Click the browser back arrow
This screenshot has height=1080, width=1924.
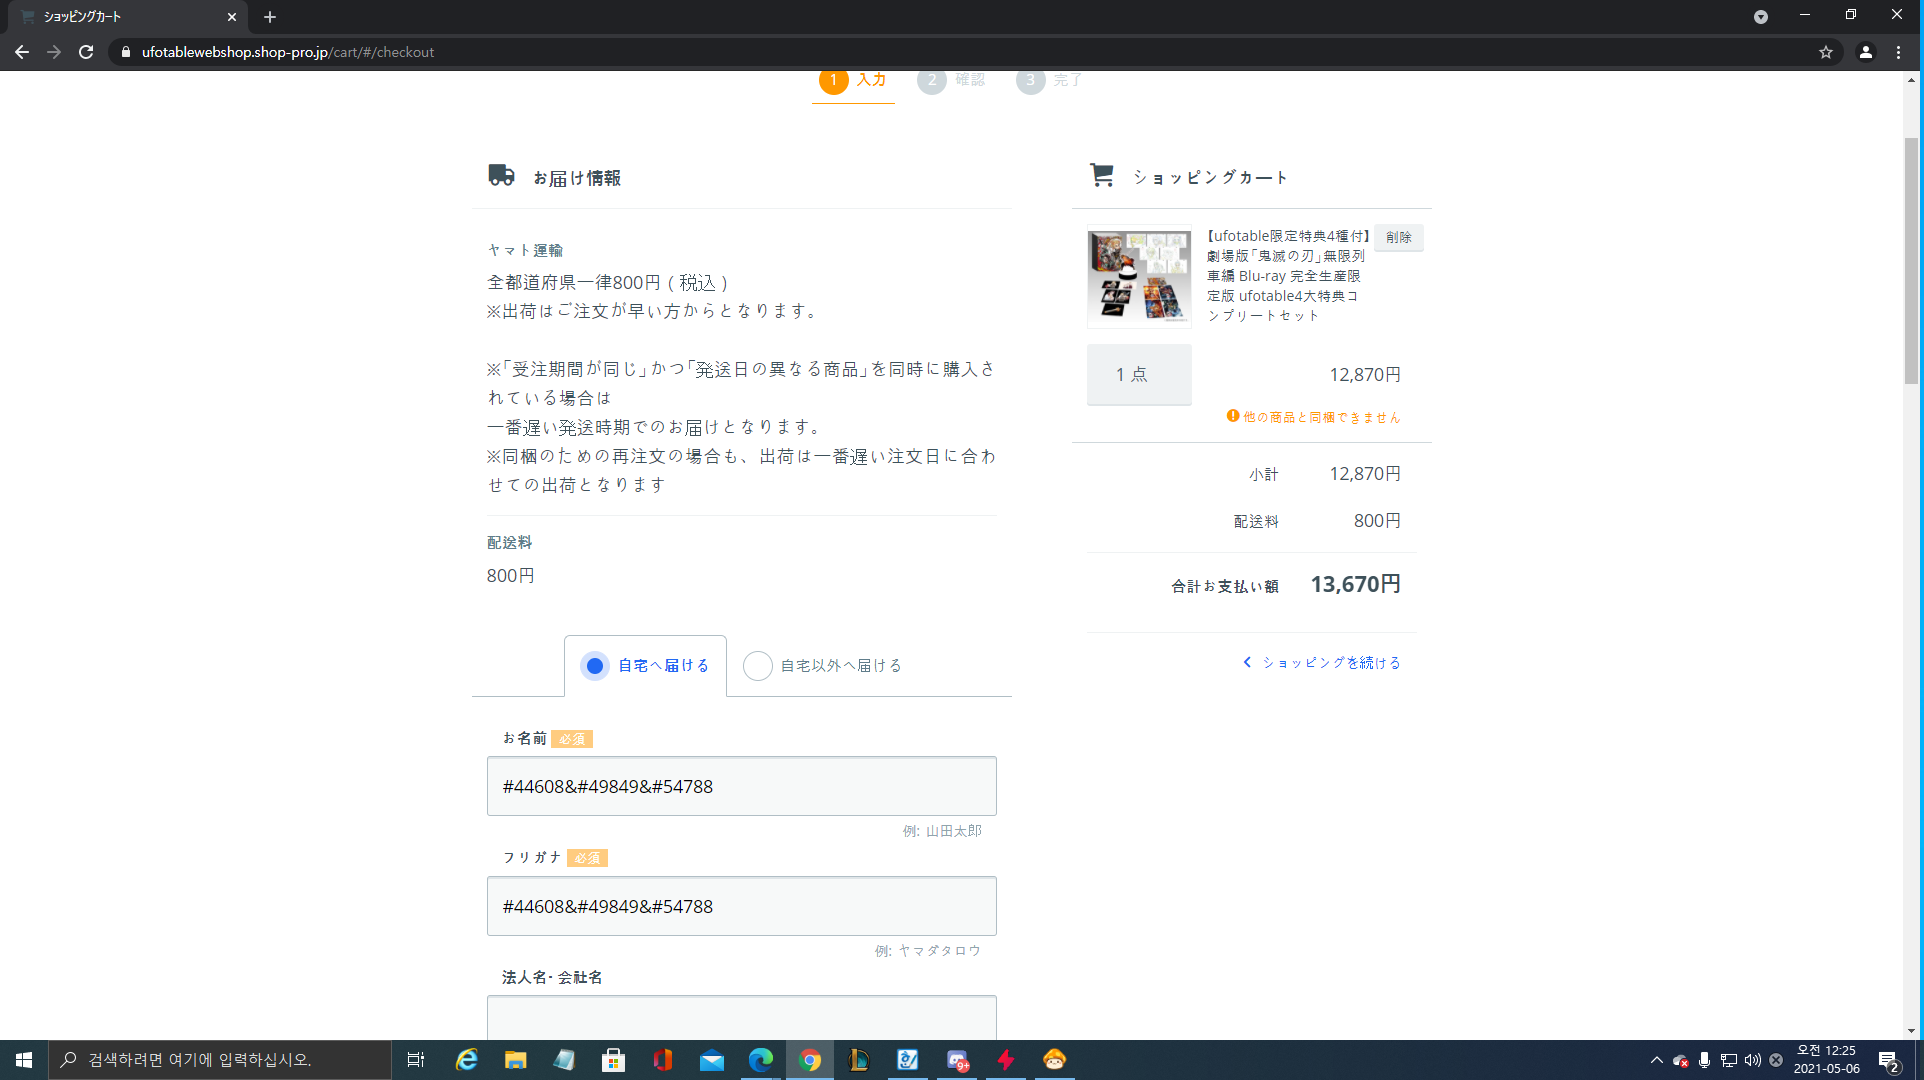22,52
